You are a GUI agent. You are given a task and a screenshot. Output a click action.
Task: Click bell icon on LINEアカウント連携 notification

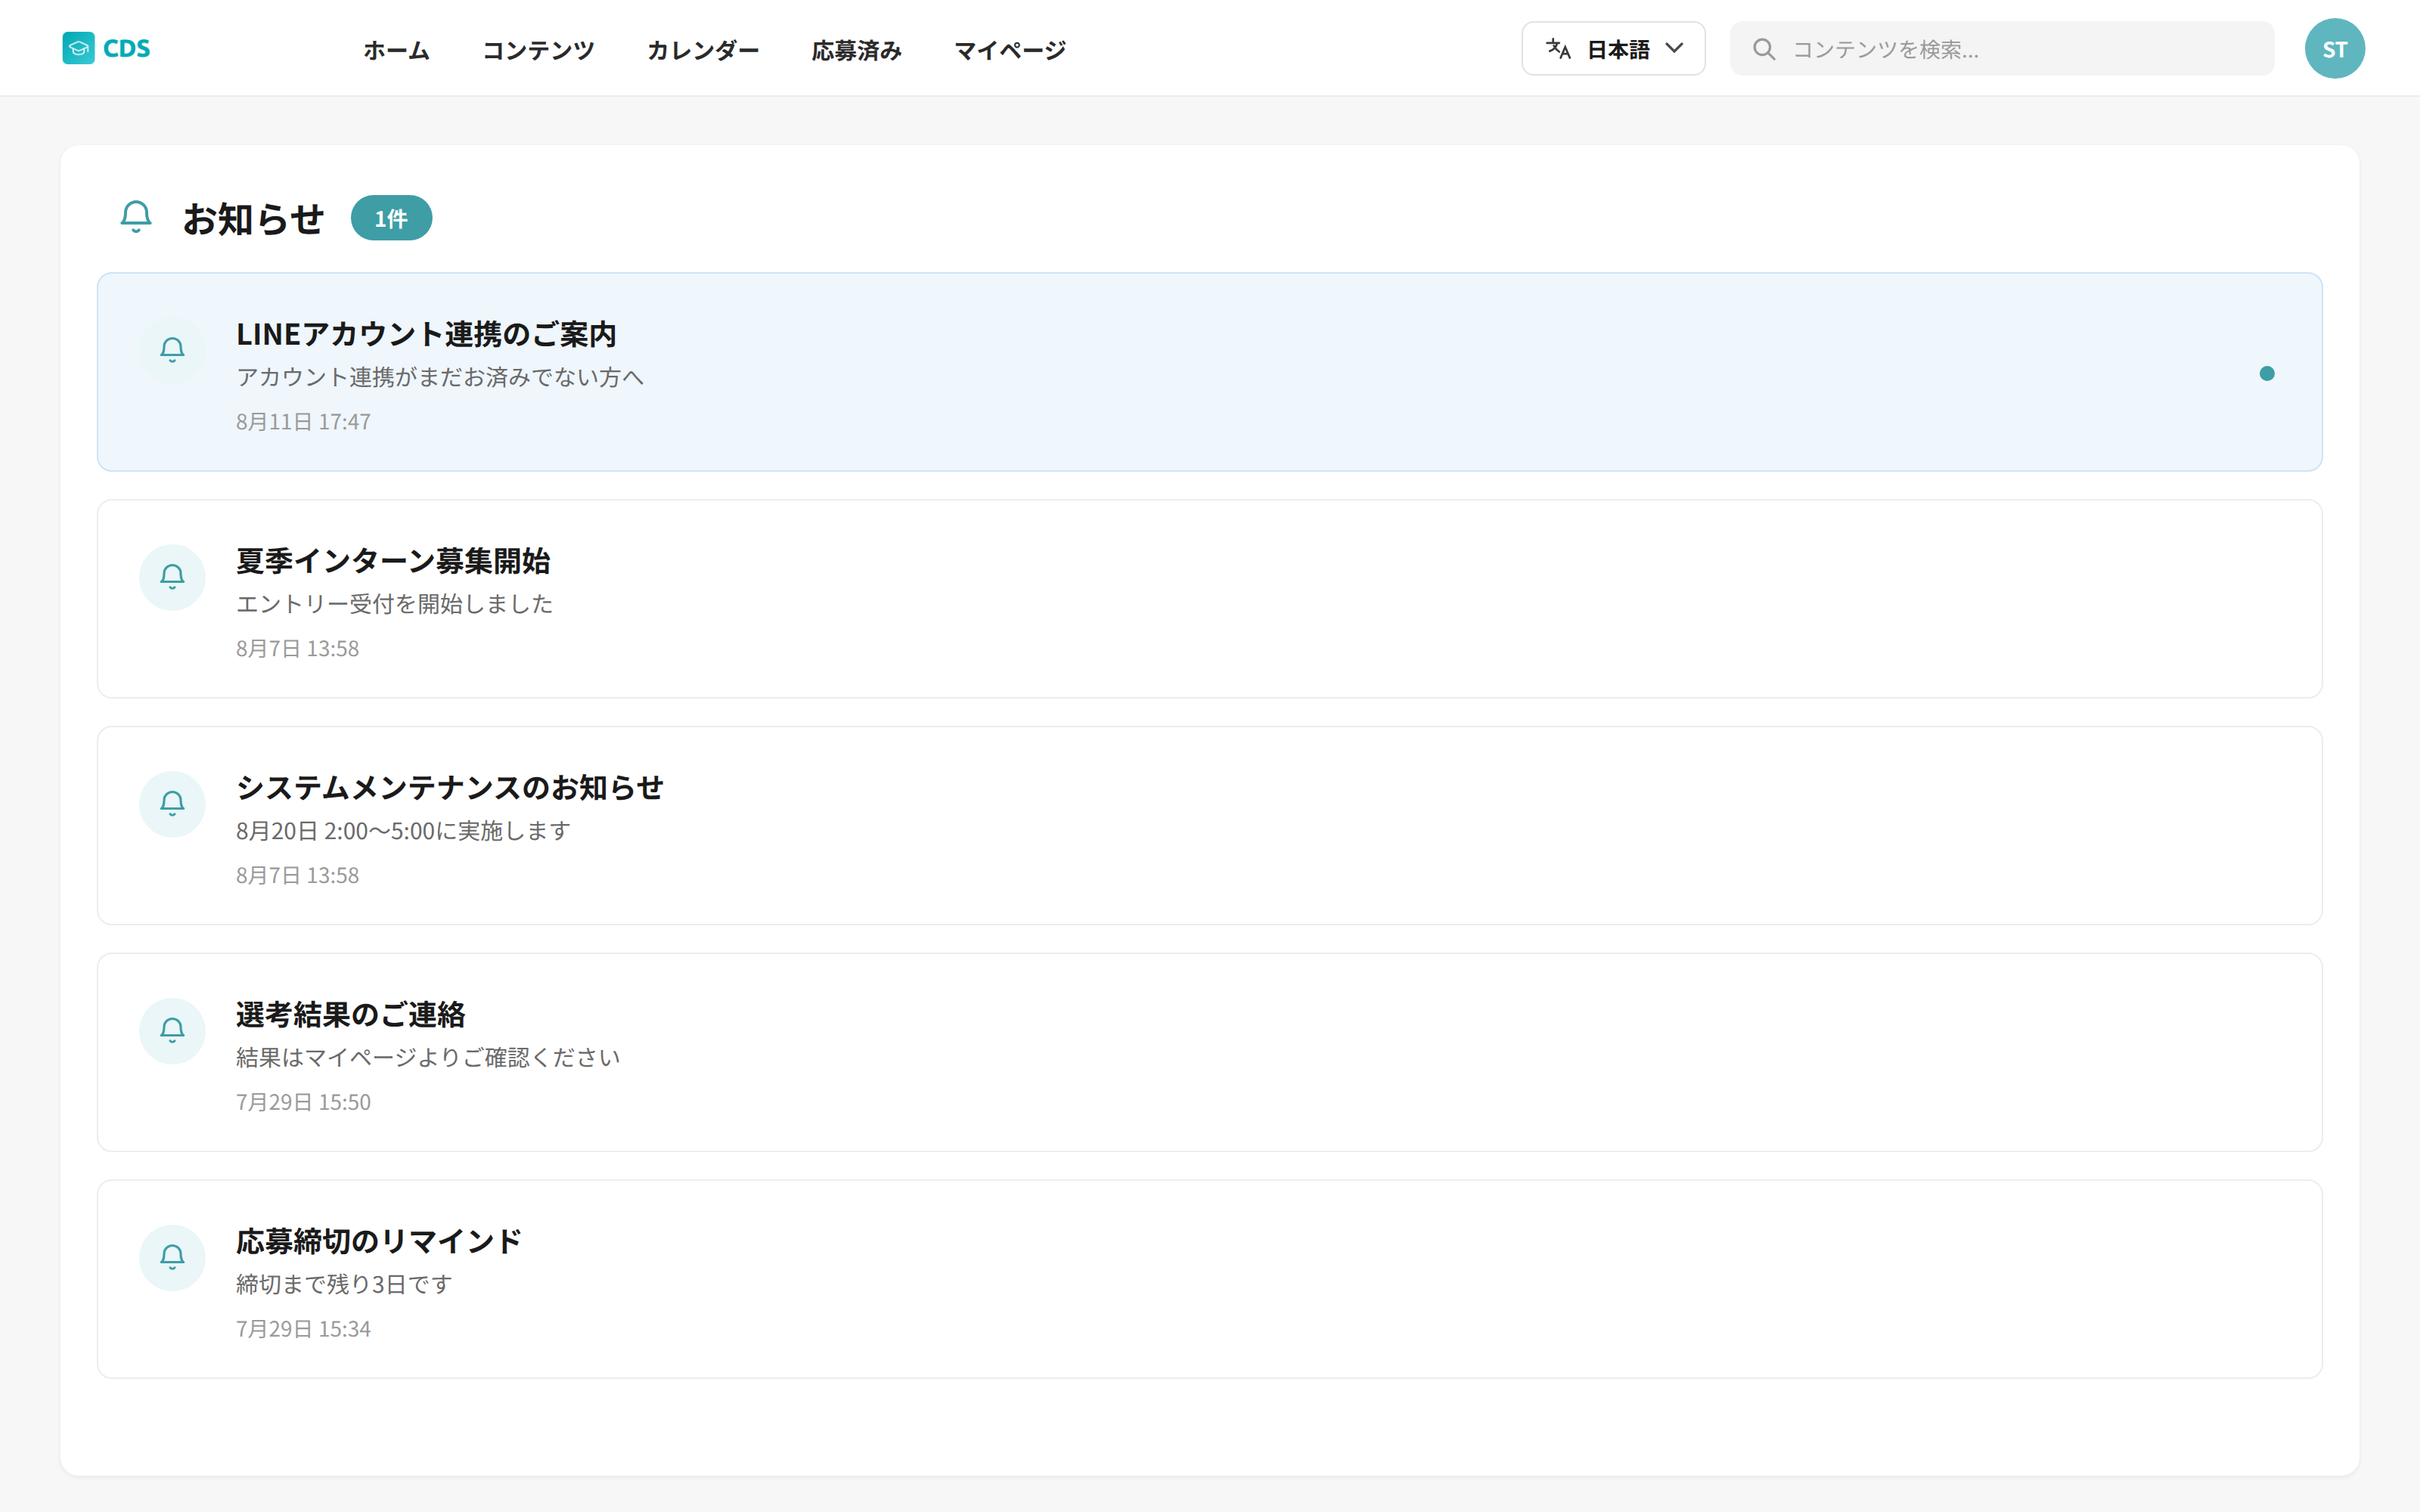(172, 350)
